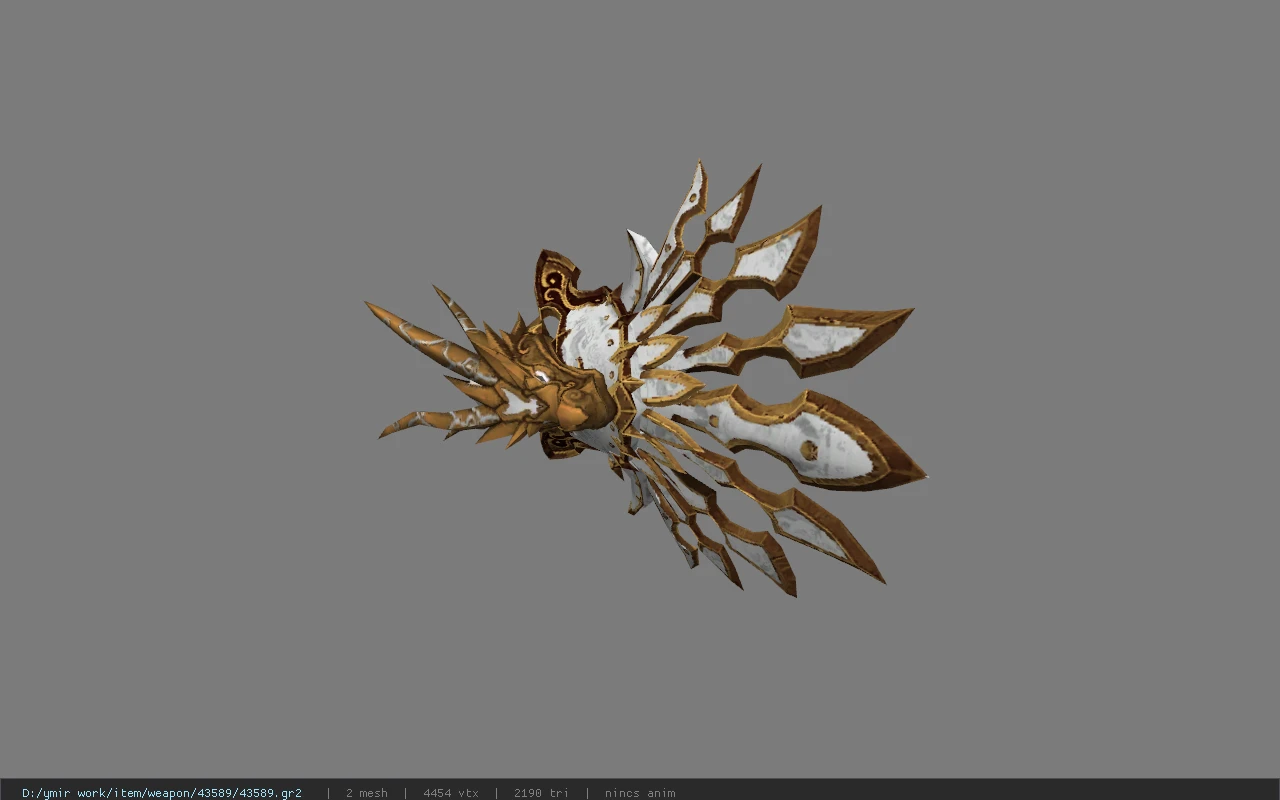This screenshot has height=800, width=1280.
Task: Select the 3D weapon model in the viewport
Action: [x=646, y=380]
